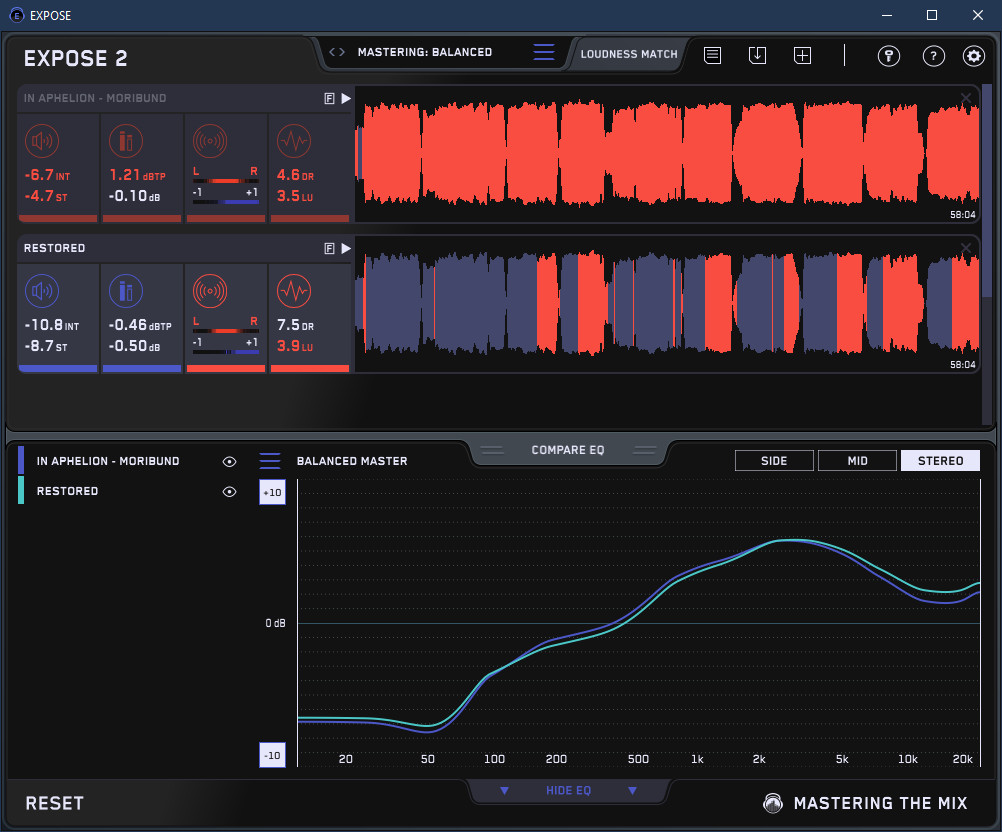Click true peak meter icon for In Aphelion - Moribund
1002x832 pixels.
126,141
